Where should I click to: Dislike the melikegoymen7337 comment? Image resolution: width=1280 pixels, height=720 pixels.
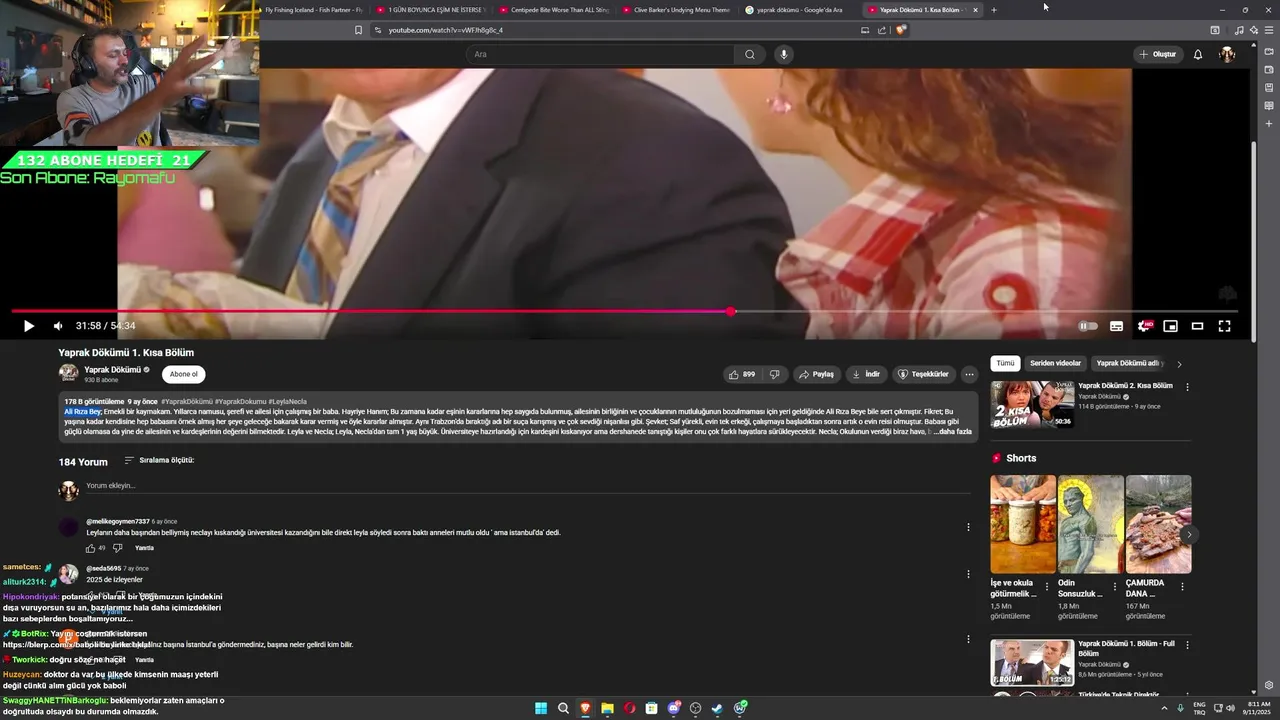(117, 548)
